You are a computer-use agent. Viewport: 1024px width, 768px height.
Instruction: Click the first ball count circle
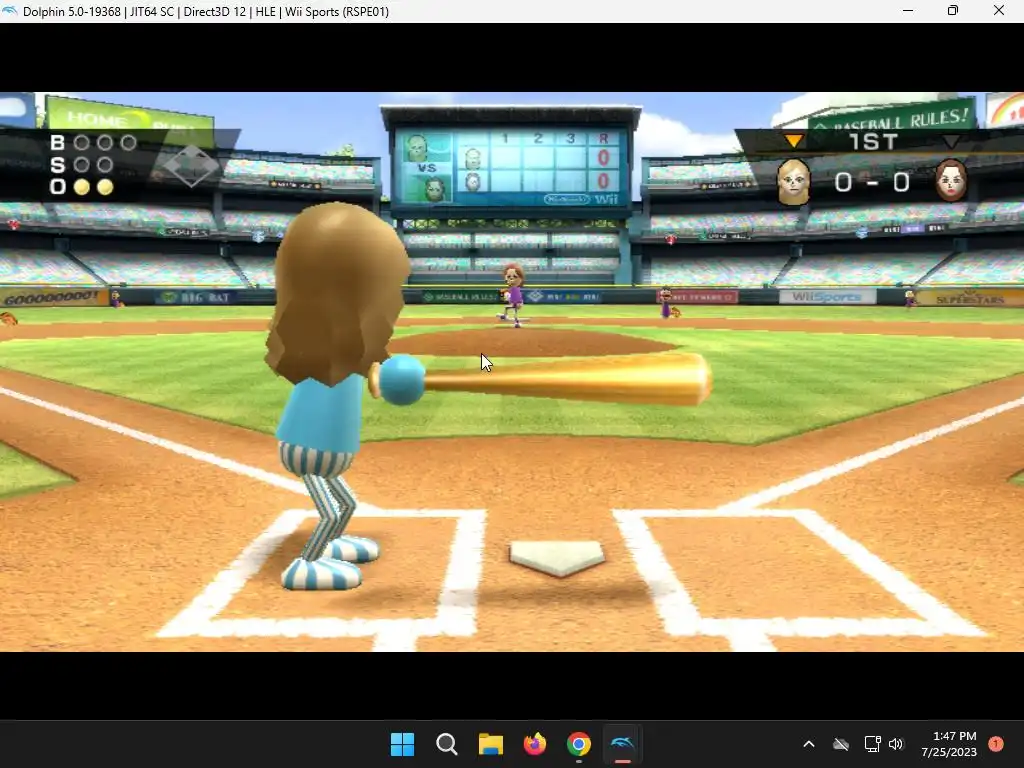coord(82,142)
